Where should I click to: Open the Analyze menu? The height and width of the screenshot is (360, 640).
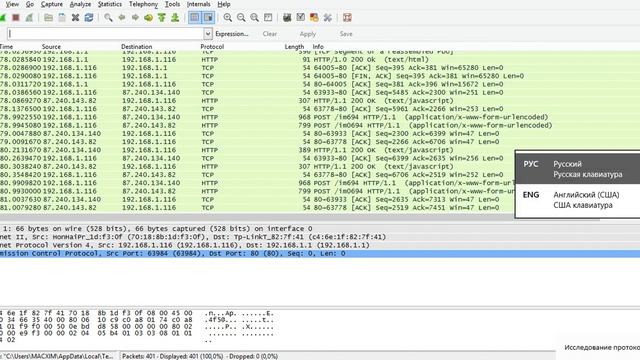click(80, 4)
